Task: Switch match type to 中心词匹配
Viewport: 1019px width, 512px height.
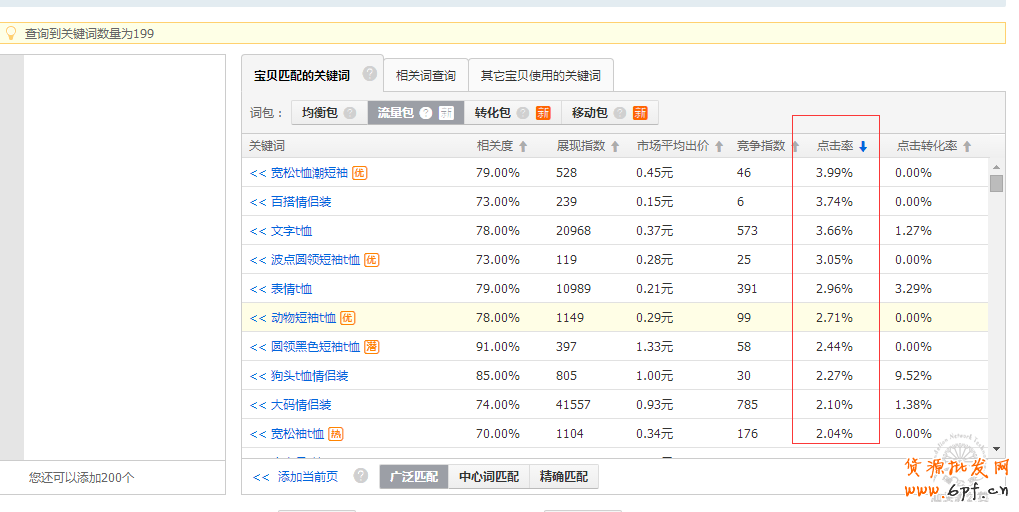Action: [489, 477]
